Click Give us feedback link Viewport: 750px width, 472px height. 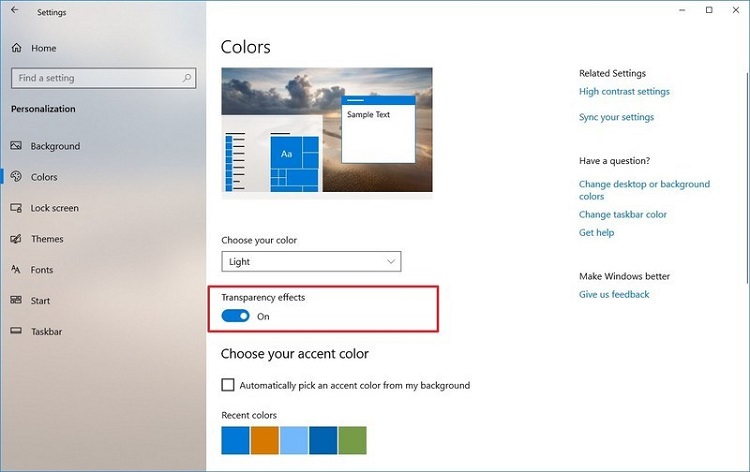pos(614,295)
